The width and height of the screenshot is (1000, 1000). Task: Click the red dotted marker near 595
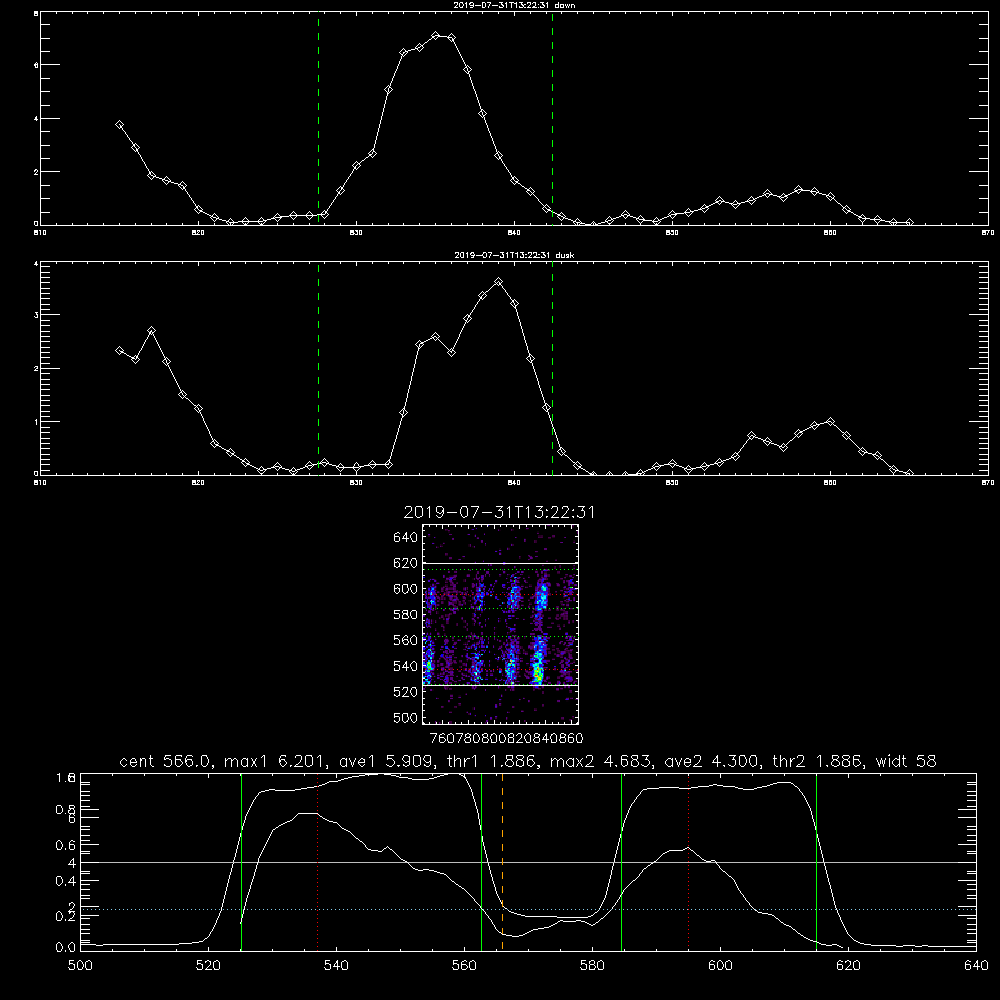pyautogui.click(x=688, y=861)
